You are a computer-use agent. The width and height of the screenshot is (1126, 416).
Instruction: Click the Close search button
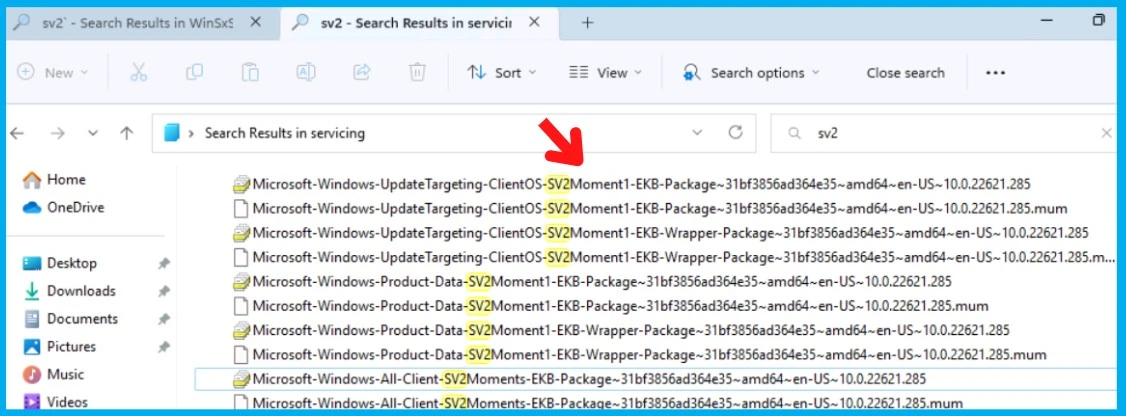point(905,73)
